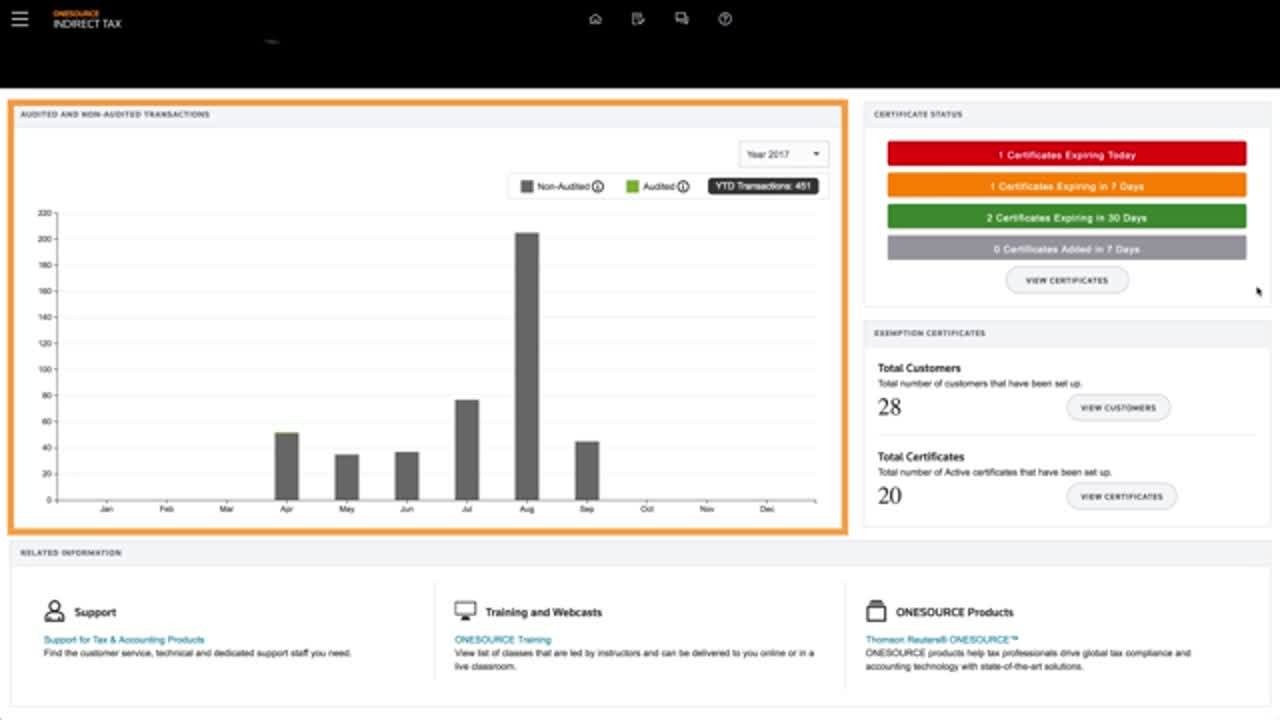
Task: Open Support for Tax & Accounting Products link
Action: [x=124, y=639]
